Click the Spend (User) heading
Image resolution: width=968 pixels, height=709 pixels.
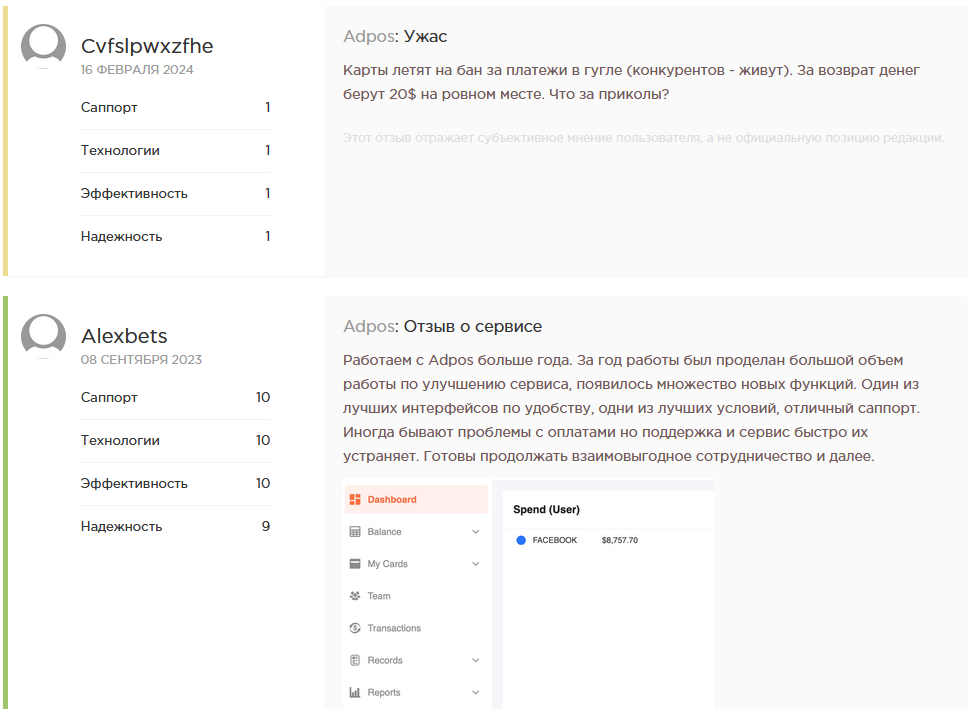(546, 510)
